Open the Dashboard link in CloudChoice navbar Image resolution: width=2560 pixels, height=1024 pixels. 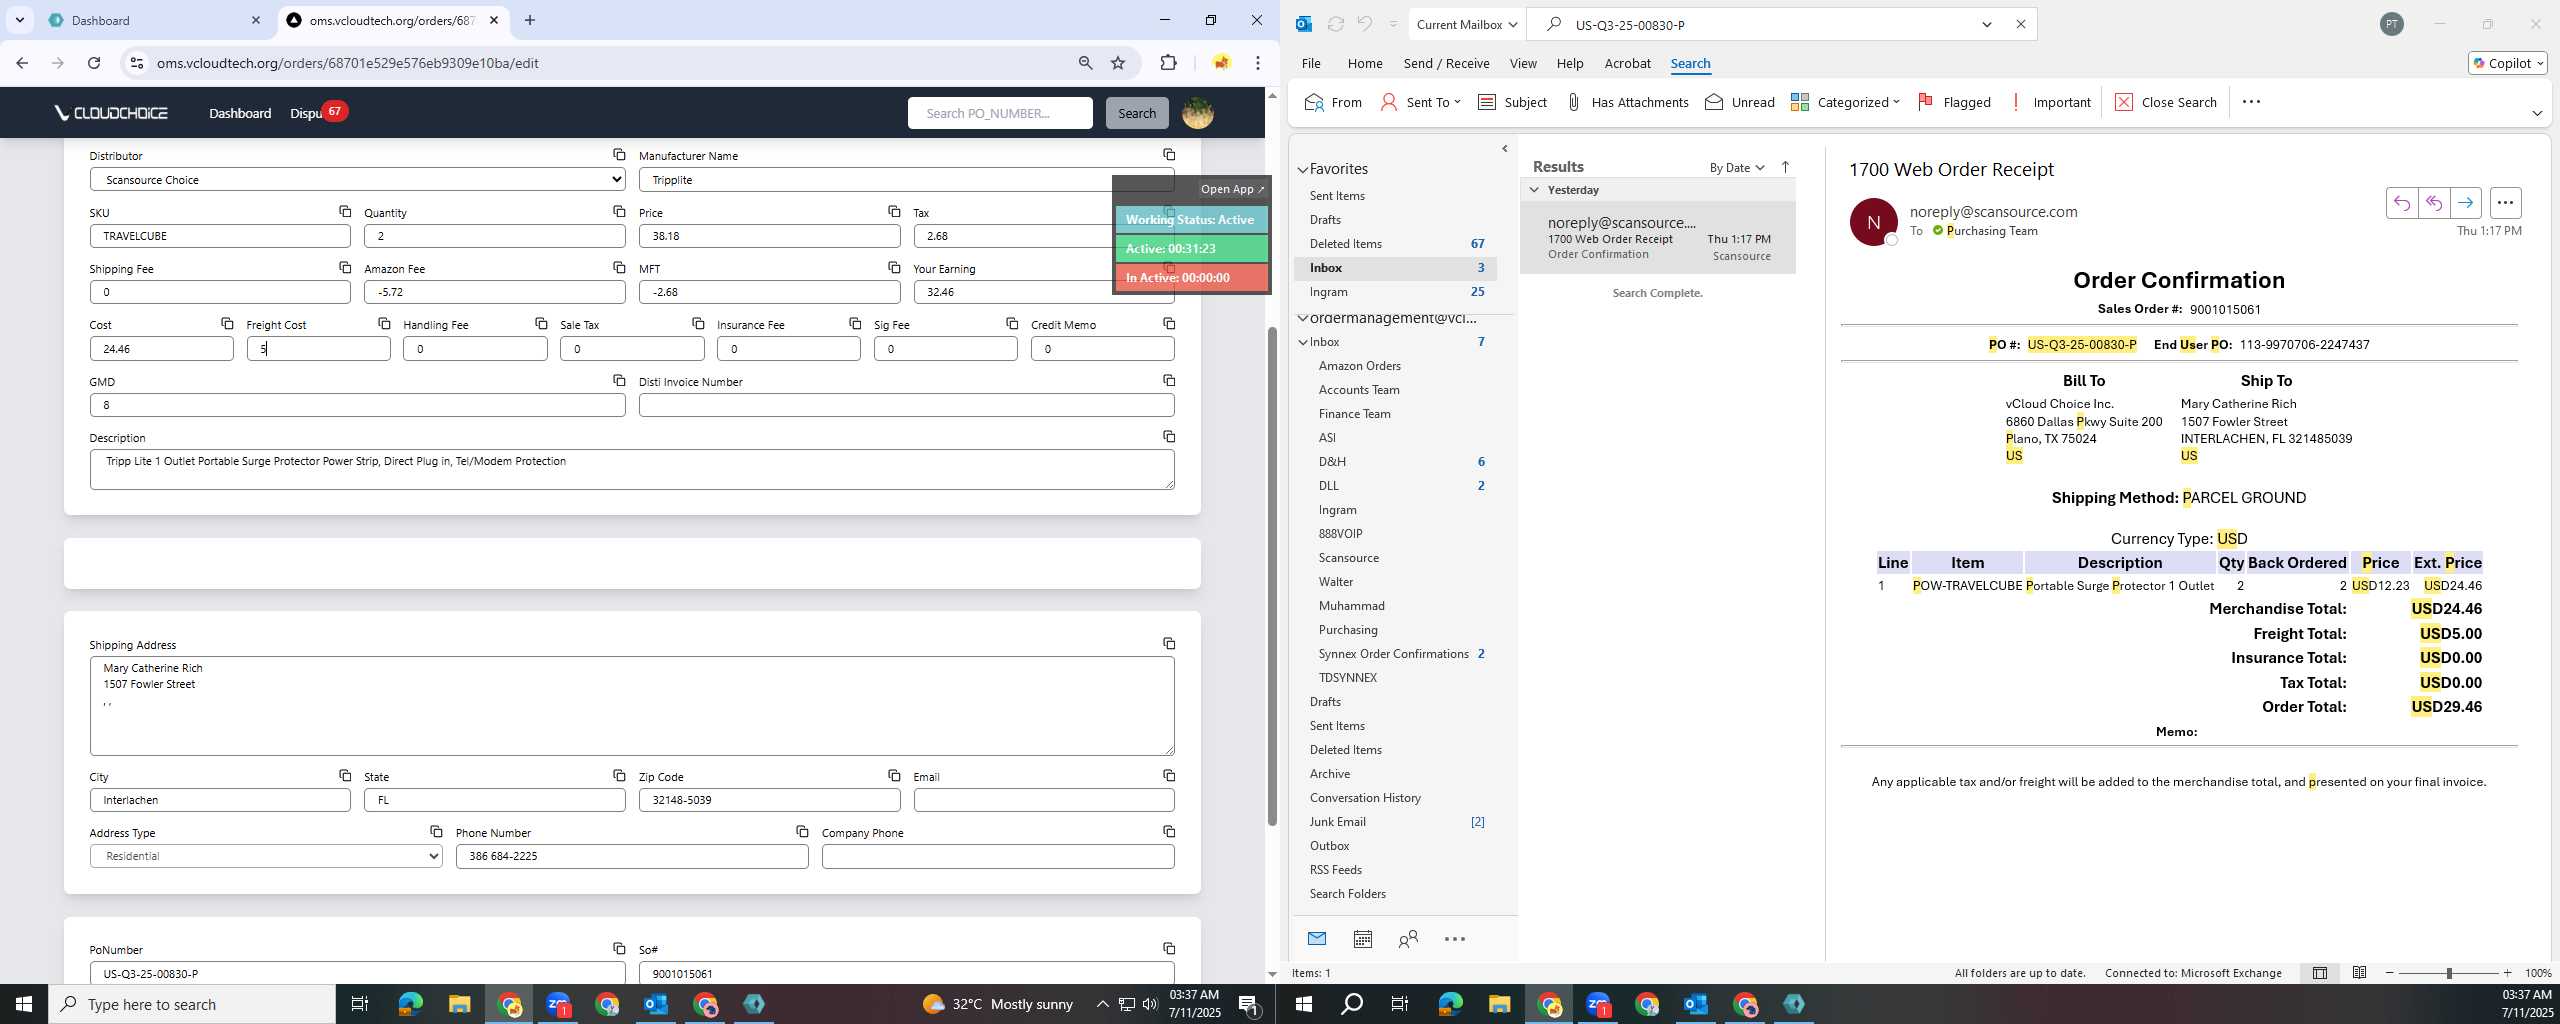point(240,113)
